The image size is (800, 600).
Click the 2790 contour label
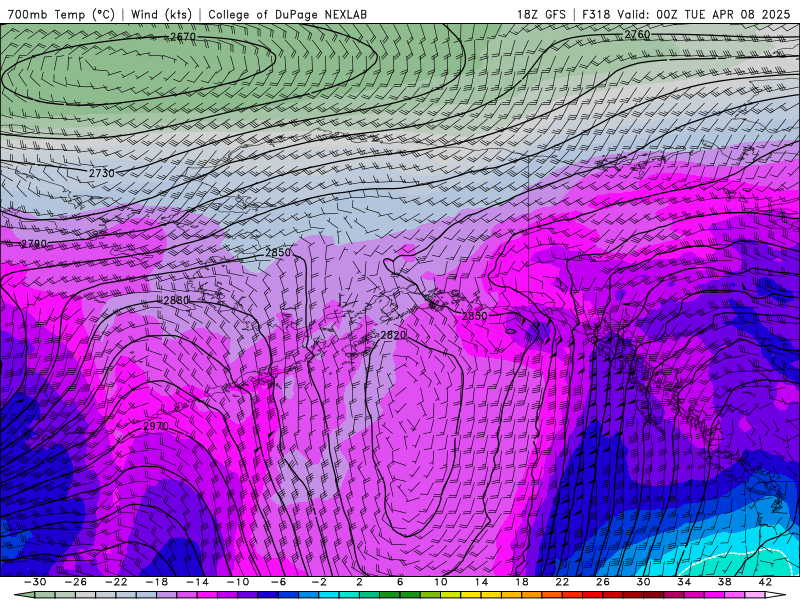[x=34, y=244]
